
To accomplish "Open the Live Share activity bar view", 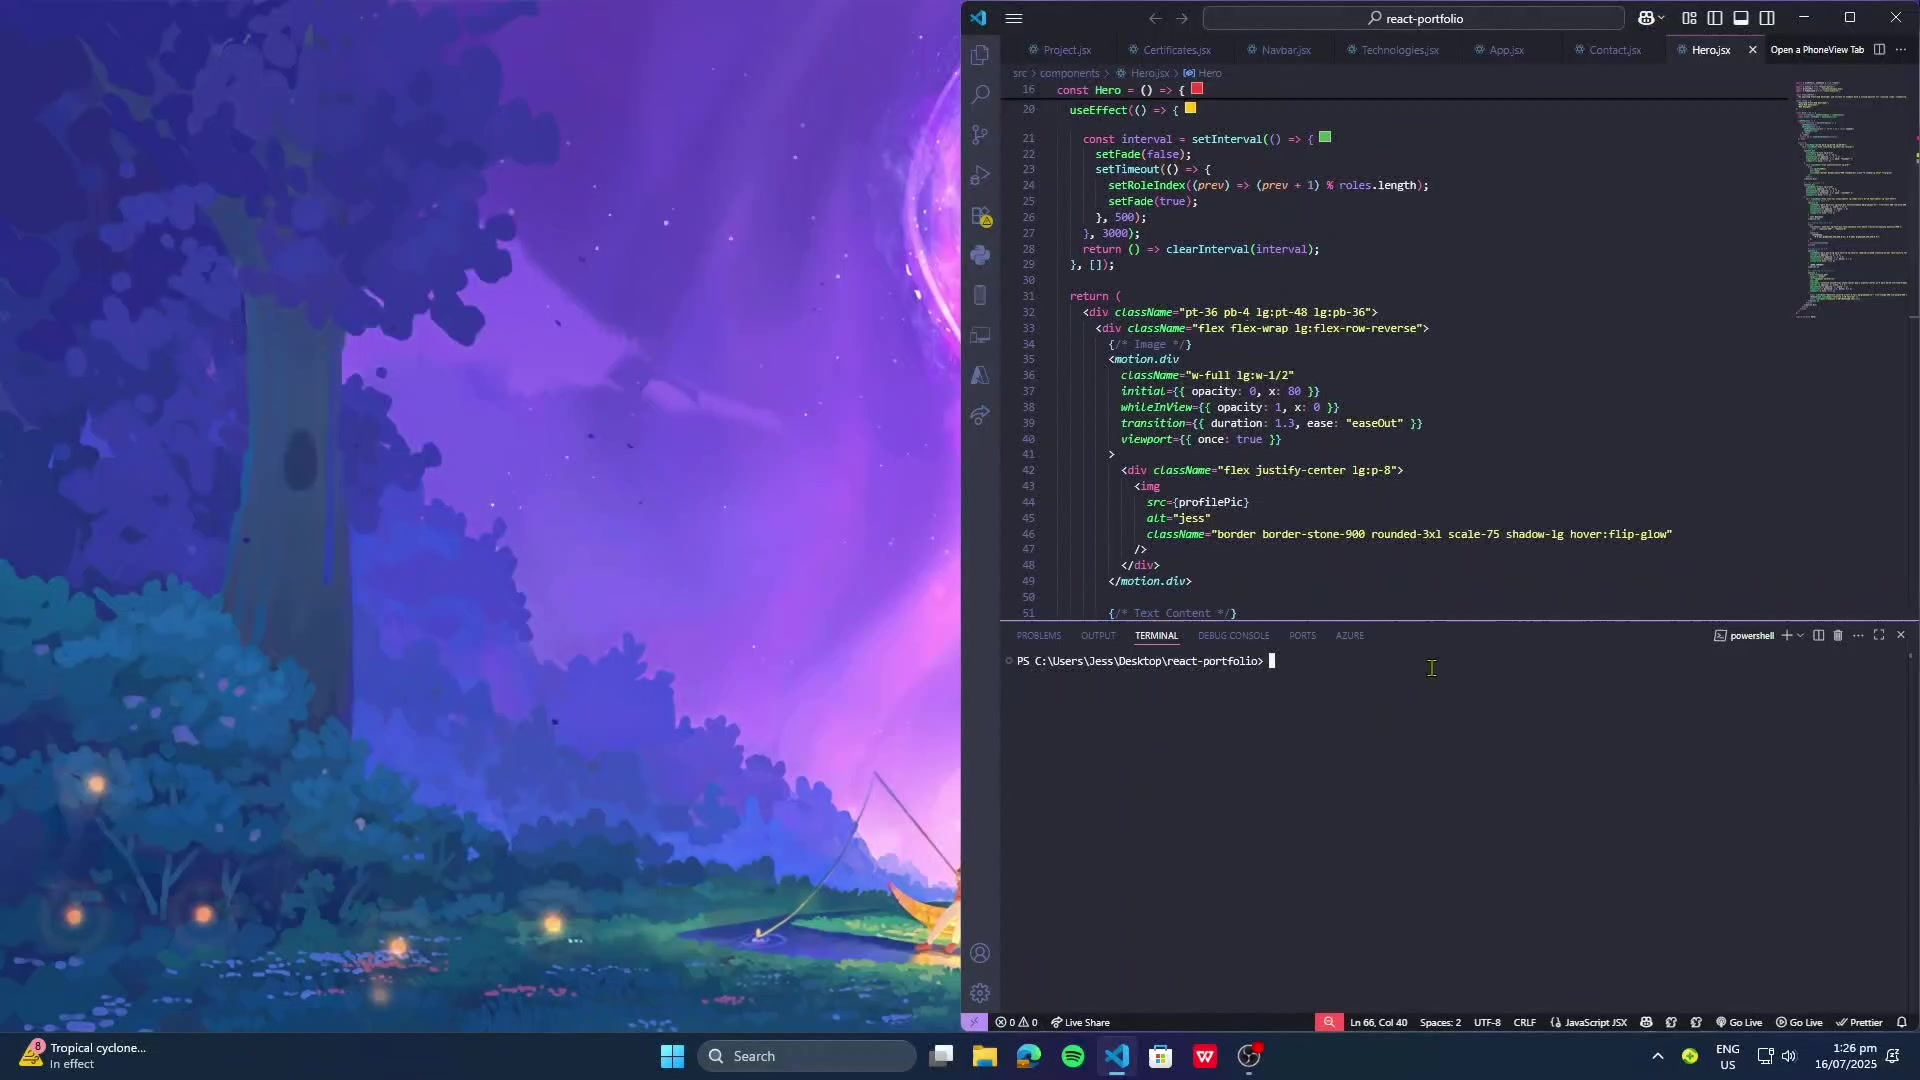I will point(980,415).
